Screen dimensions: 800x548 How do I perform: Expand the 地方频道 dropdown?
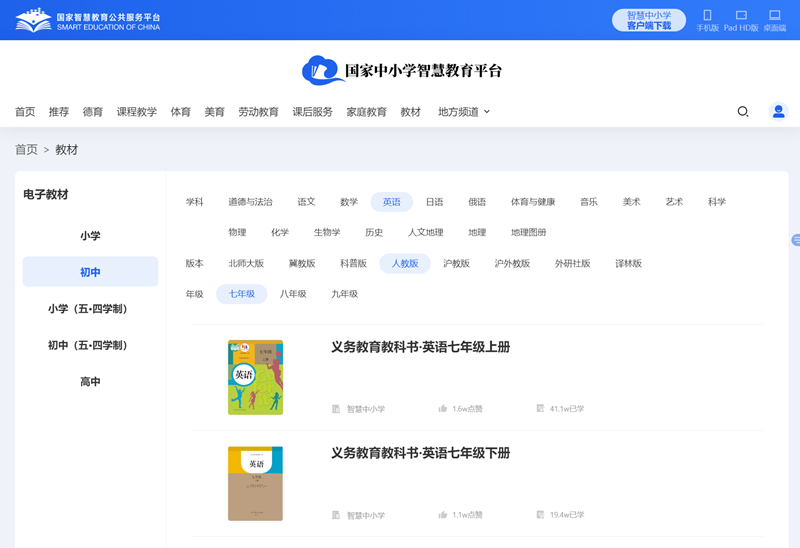click(464, 112)
